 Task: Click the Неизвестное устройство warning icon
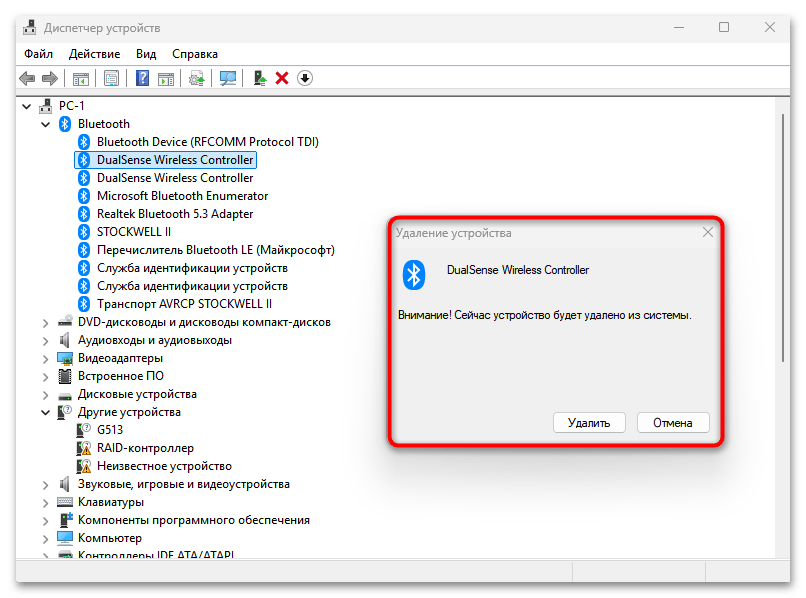point(83,466)
